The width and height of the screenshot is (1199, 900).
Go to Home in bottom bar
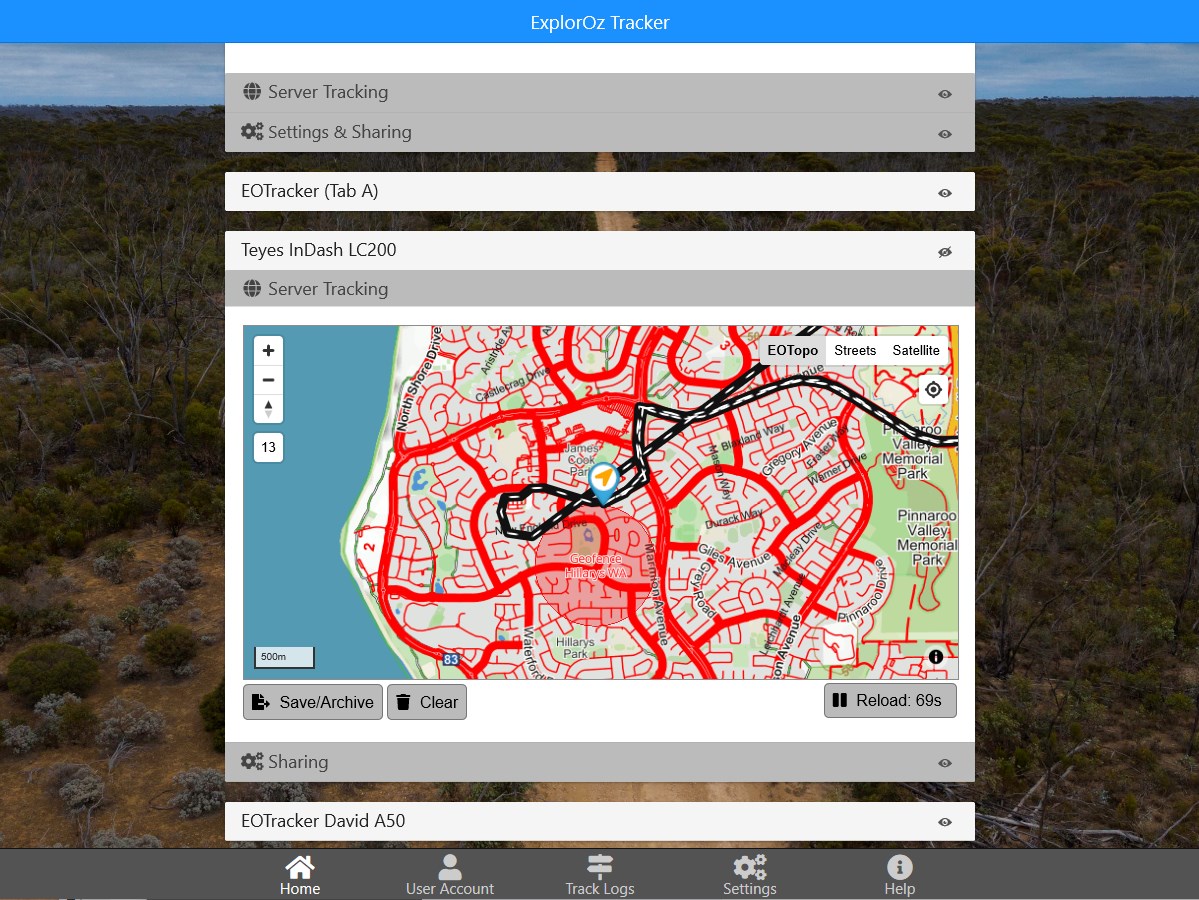click(300, 876)
